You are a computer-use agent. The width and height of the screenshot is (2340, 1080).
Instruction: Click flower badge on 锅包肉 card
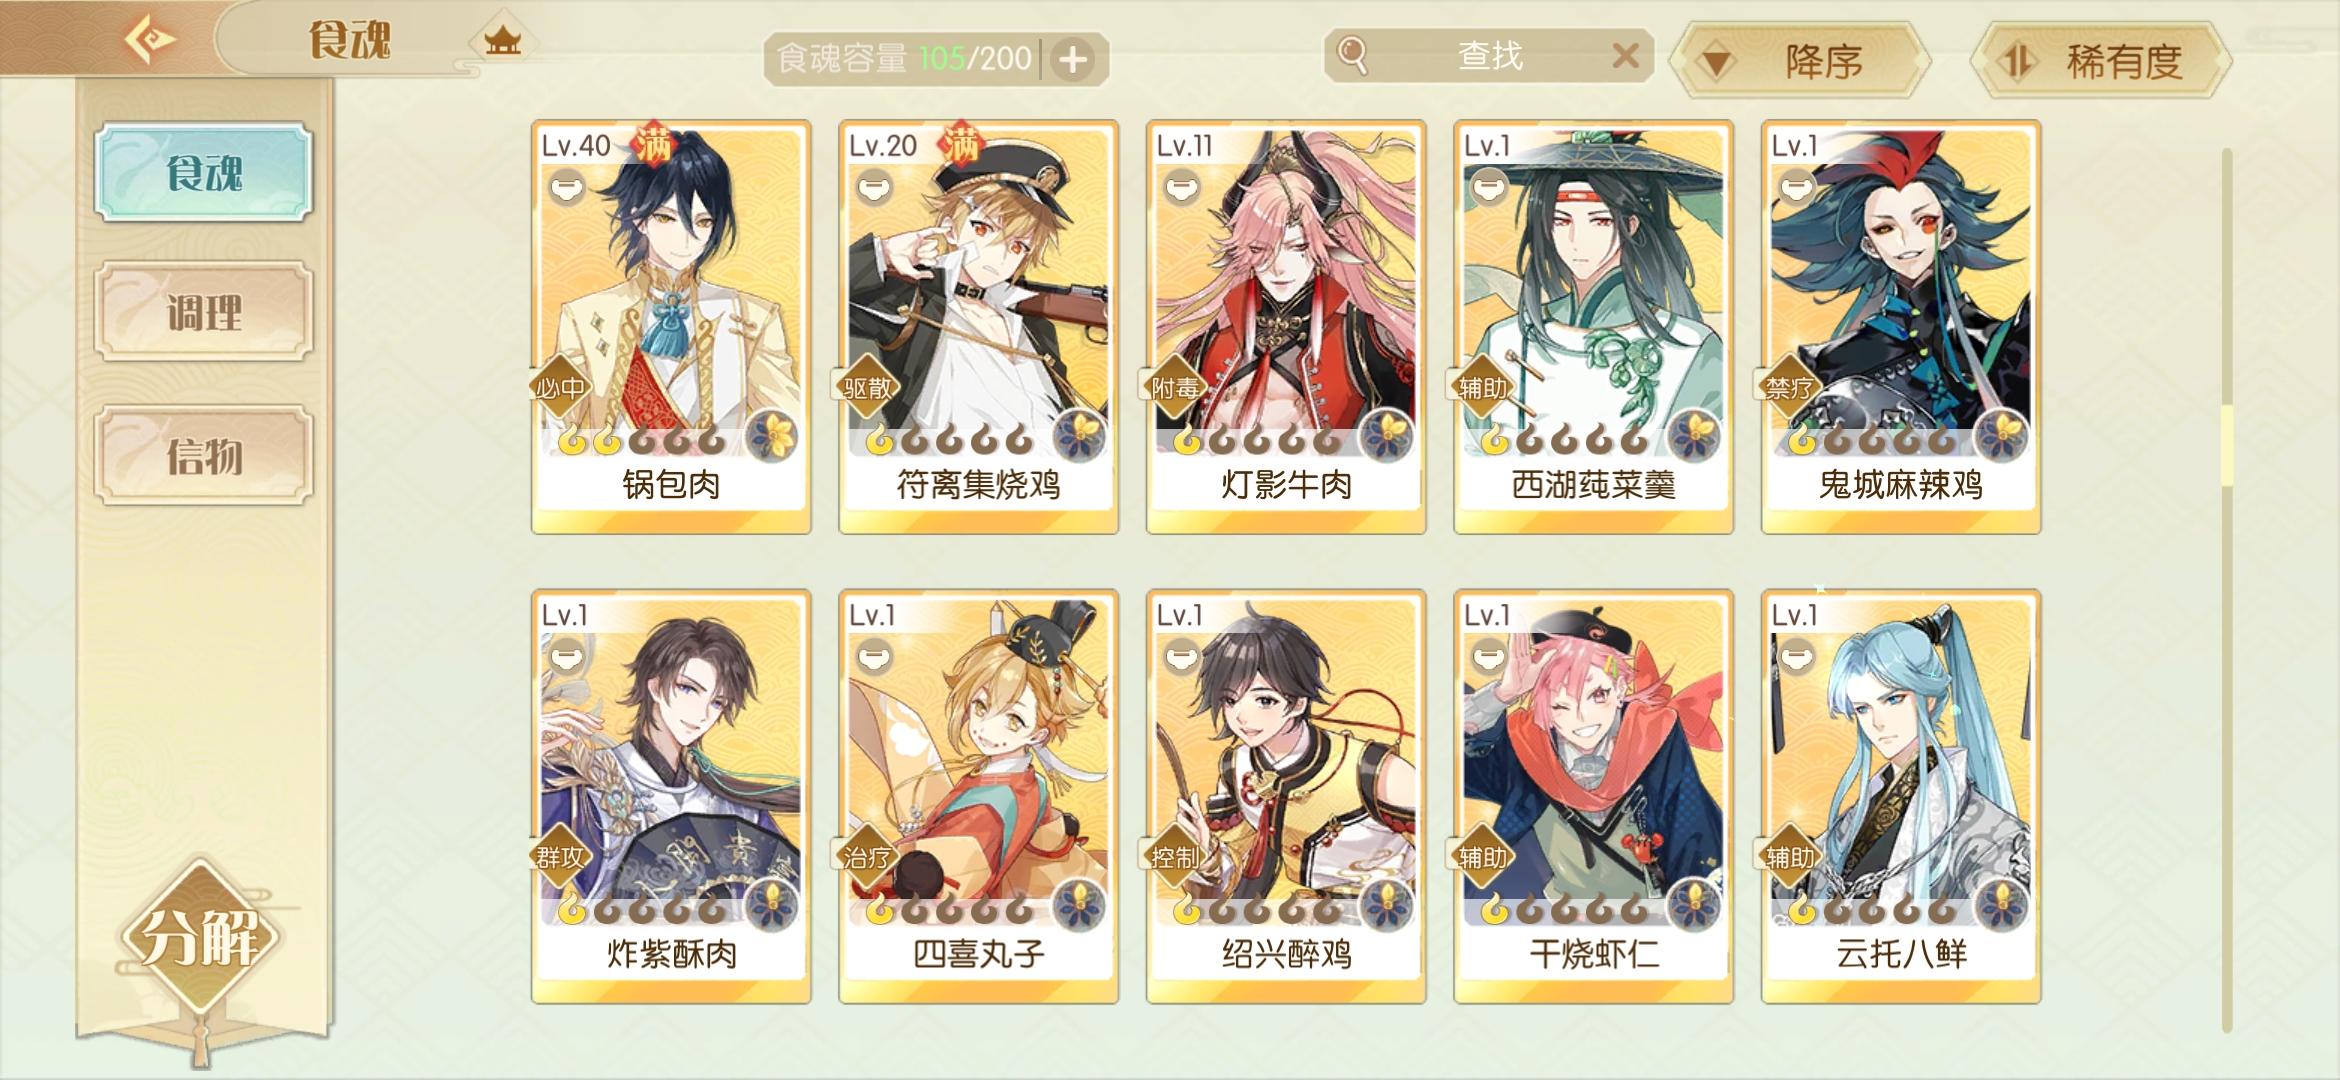click(x=771, y=436)
